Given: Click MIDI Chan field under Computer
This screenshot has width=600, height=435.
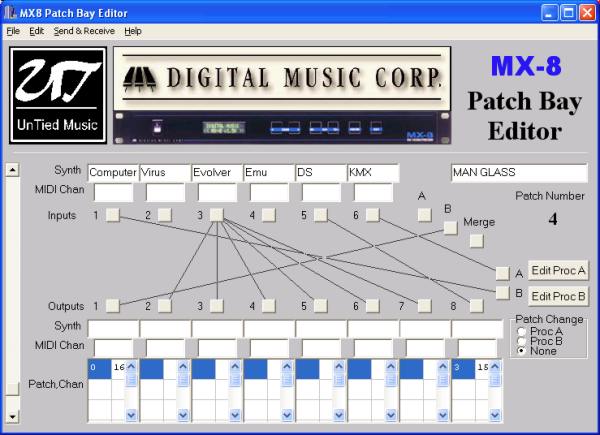Looking at the screenshot, I should tap(113, 192).
